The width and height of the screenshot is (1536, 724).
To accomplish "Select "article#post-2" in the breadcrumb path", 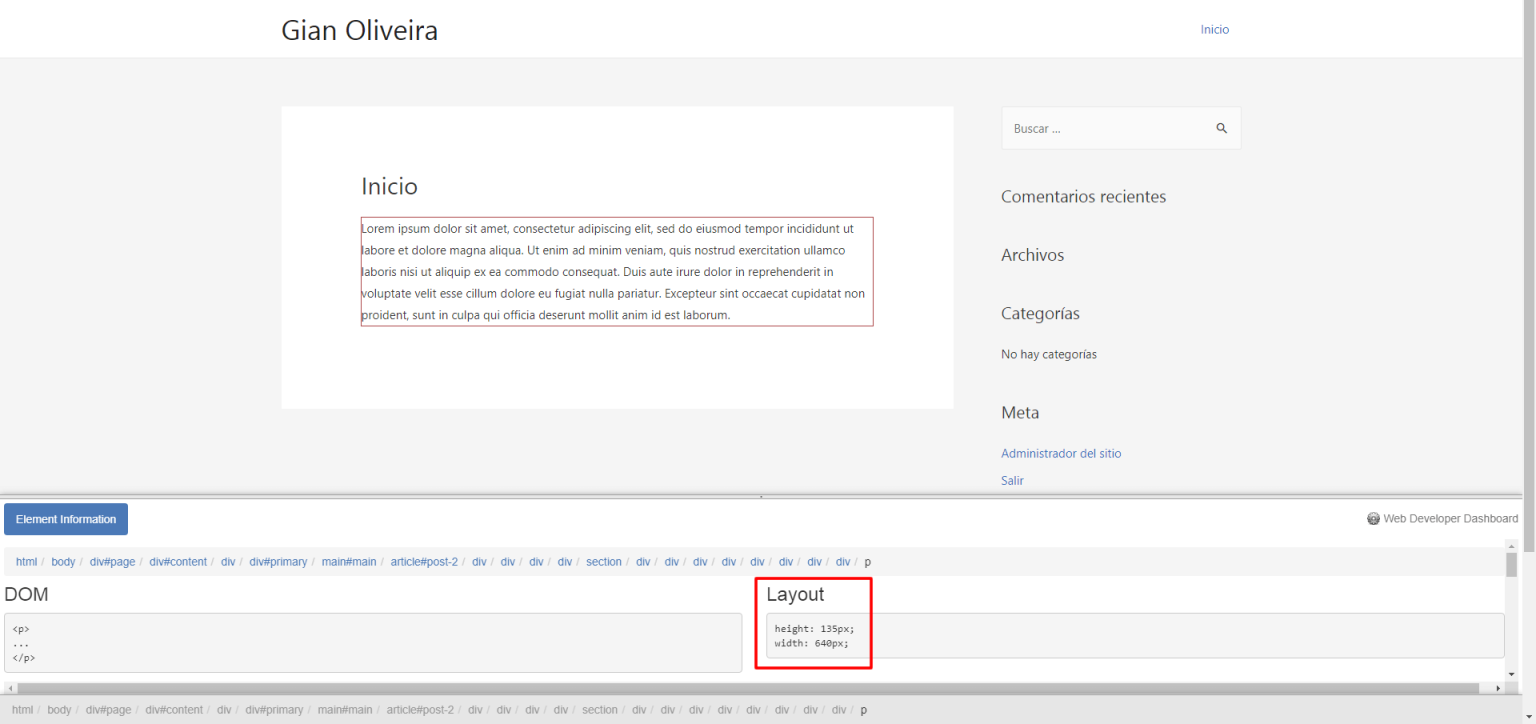I will pyautogui.click(x=425, y=561).
